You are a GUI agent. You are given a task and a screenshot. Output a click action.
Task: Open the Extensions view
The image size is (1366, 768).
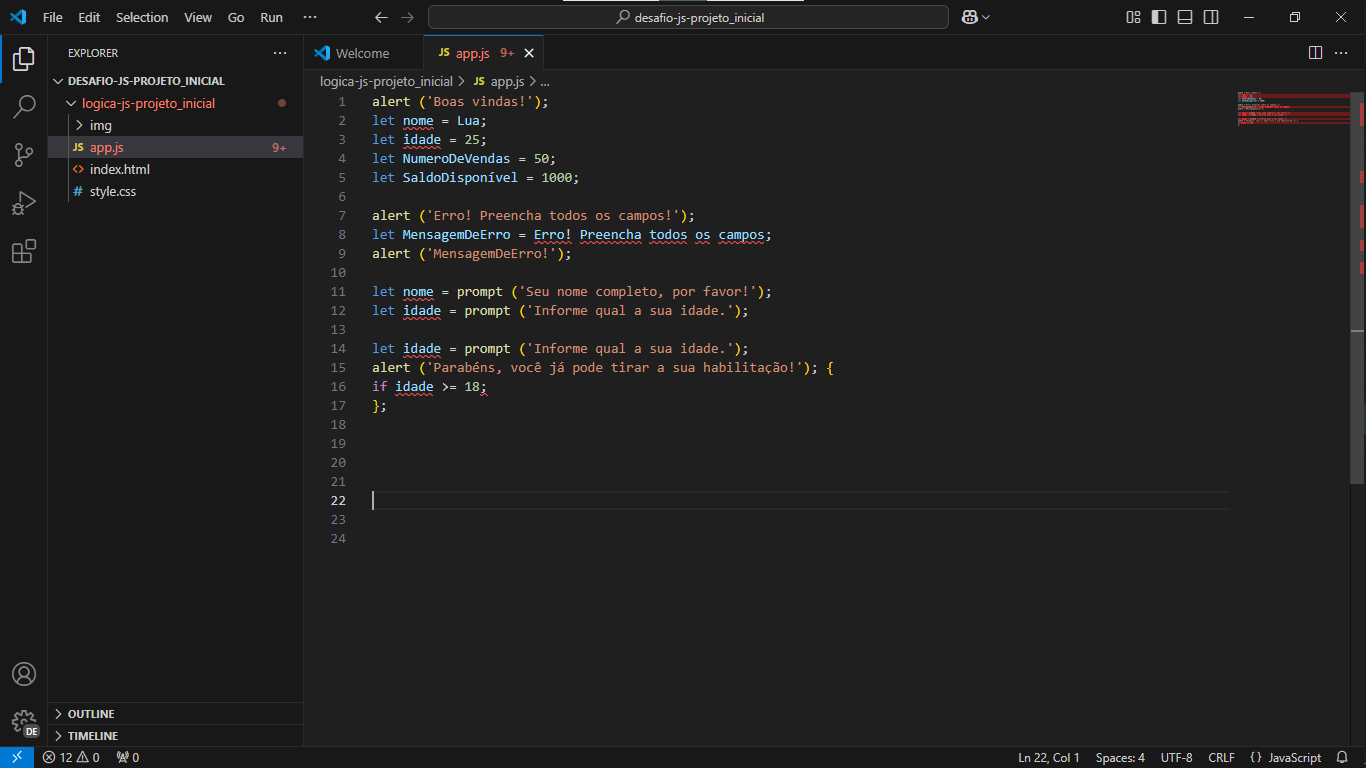point(24,251)
